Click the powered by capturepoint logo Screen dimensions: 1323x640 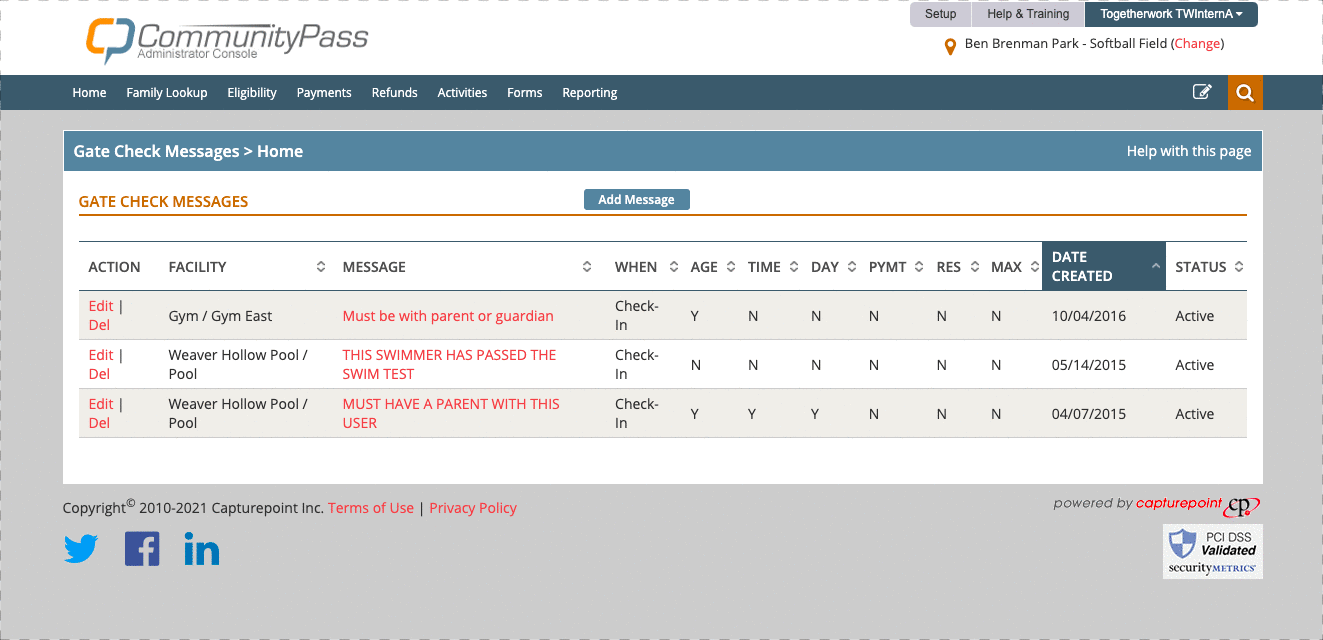pos(1157,505)
